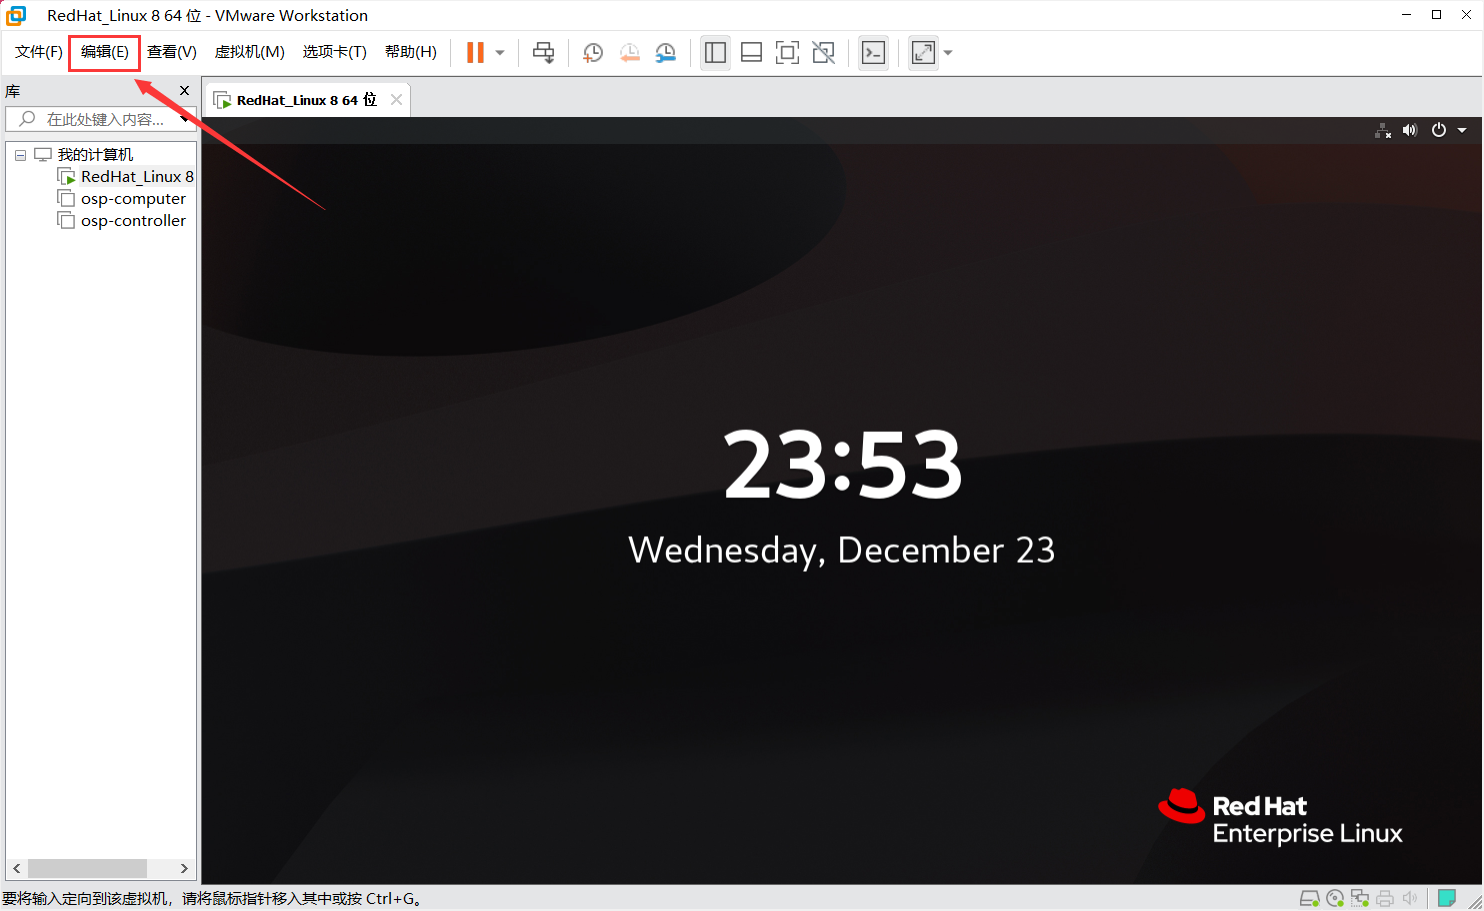Open the full screen button dropdown arrow
Viewport: 1484px width, 911px height.
pos(948,52)
